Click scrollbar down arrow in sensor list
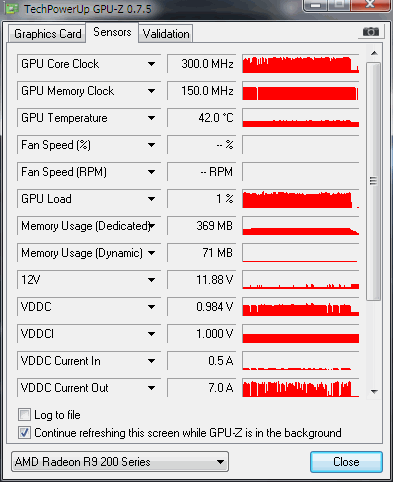The image size is (393, 482). [x=374, y=391]
